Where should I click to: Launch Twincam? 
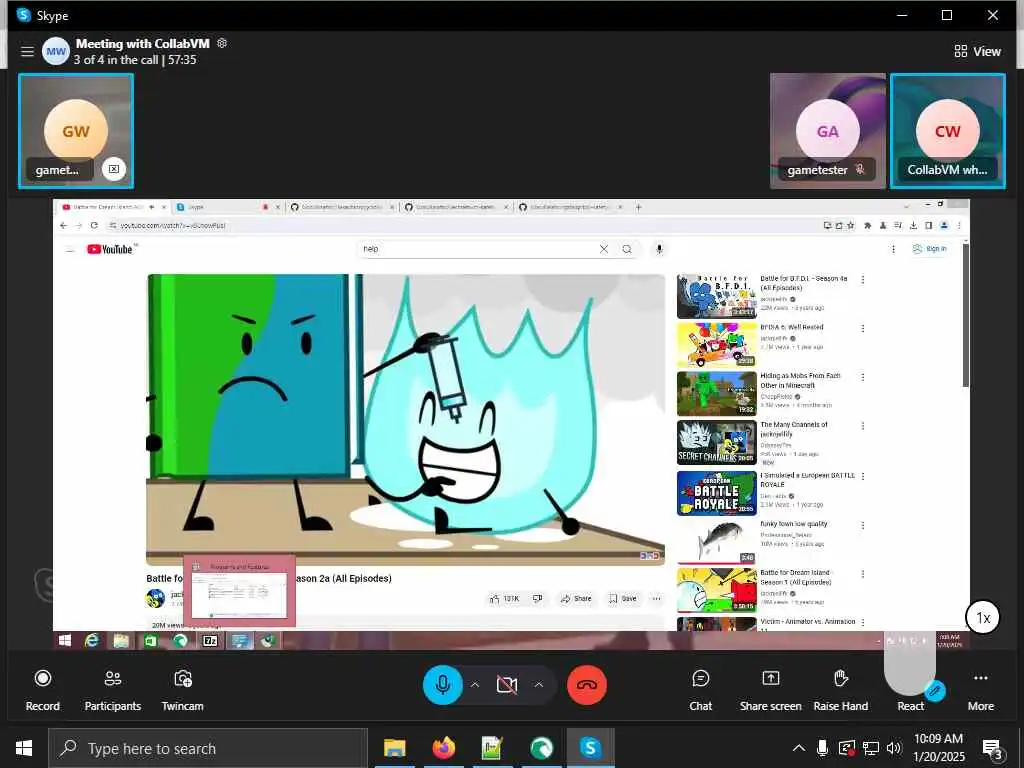click(182, 690)
